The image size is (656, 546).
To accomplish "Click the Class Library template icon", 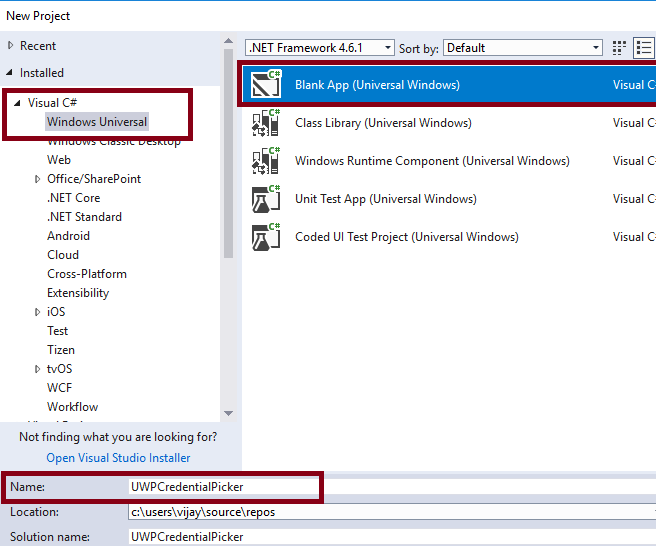I will point(266,122).
